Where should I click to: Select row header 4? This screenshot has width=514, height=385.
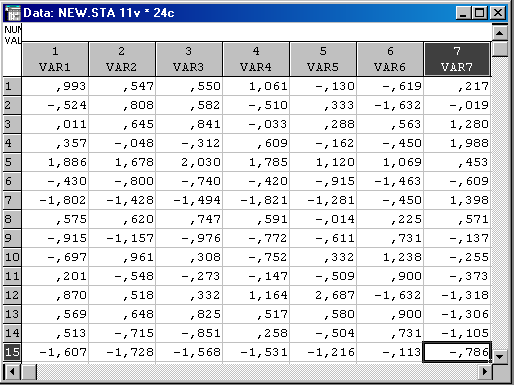(x=12, y=143)
